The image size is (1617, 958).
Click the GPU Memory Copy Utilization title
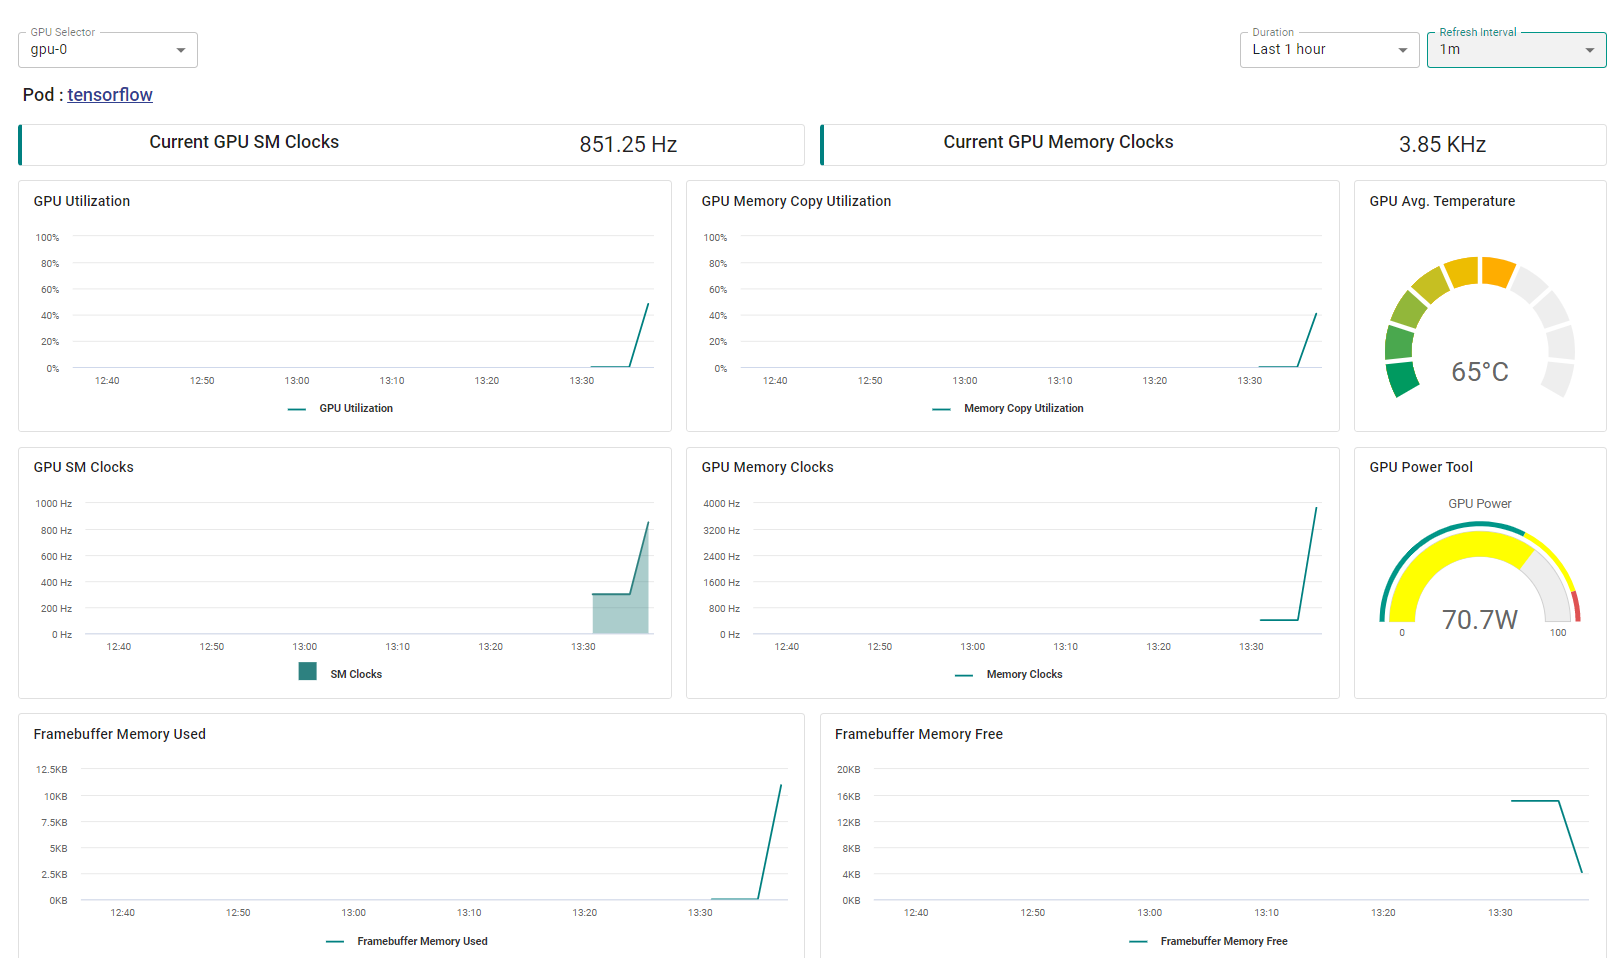[x=796, y=201]
